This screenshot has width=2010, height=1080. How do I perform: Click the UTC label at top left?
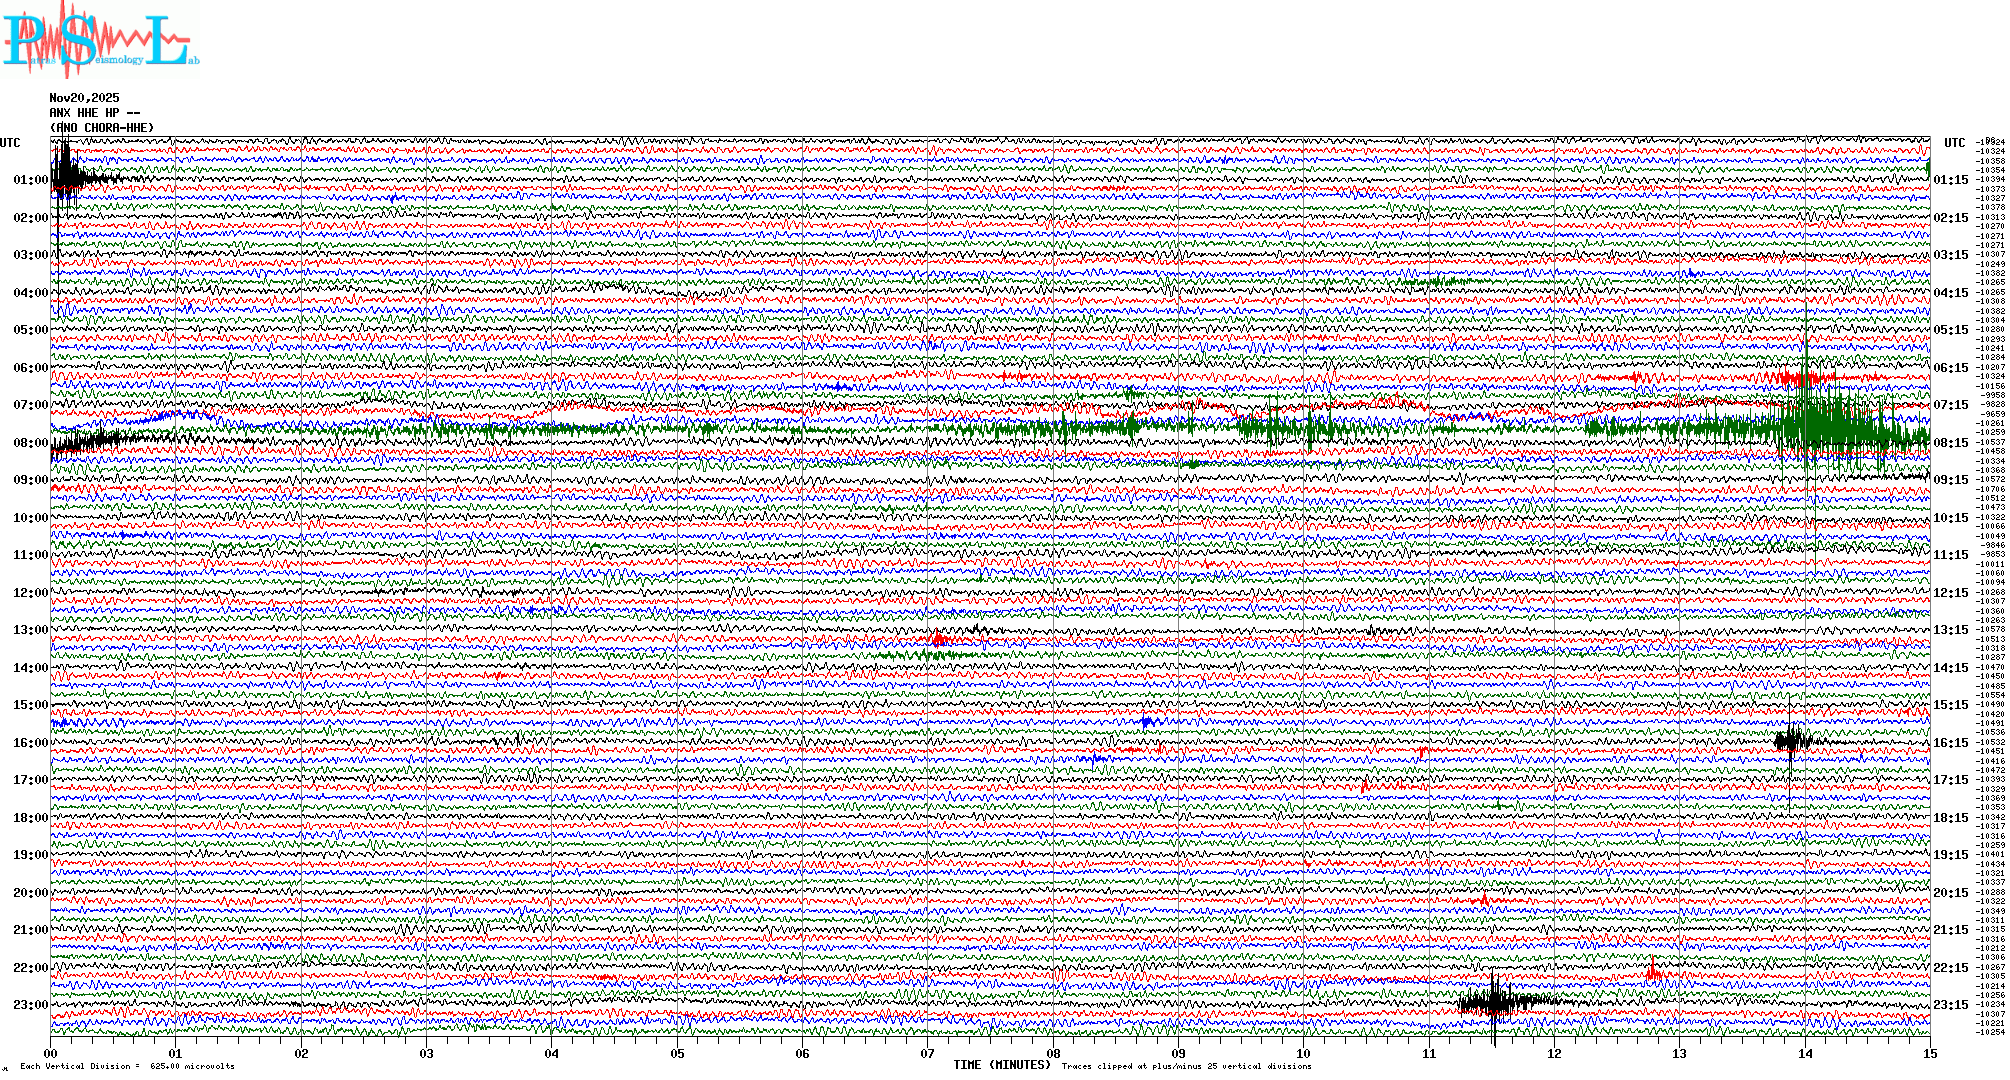click(10, 143)
